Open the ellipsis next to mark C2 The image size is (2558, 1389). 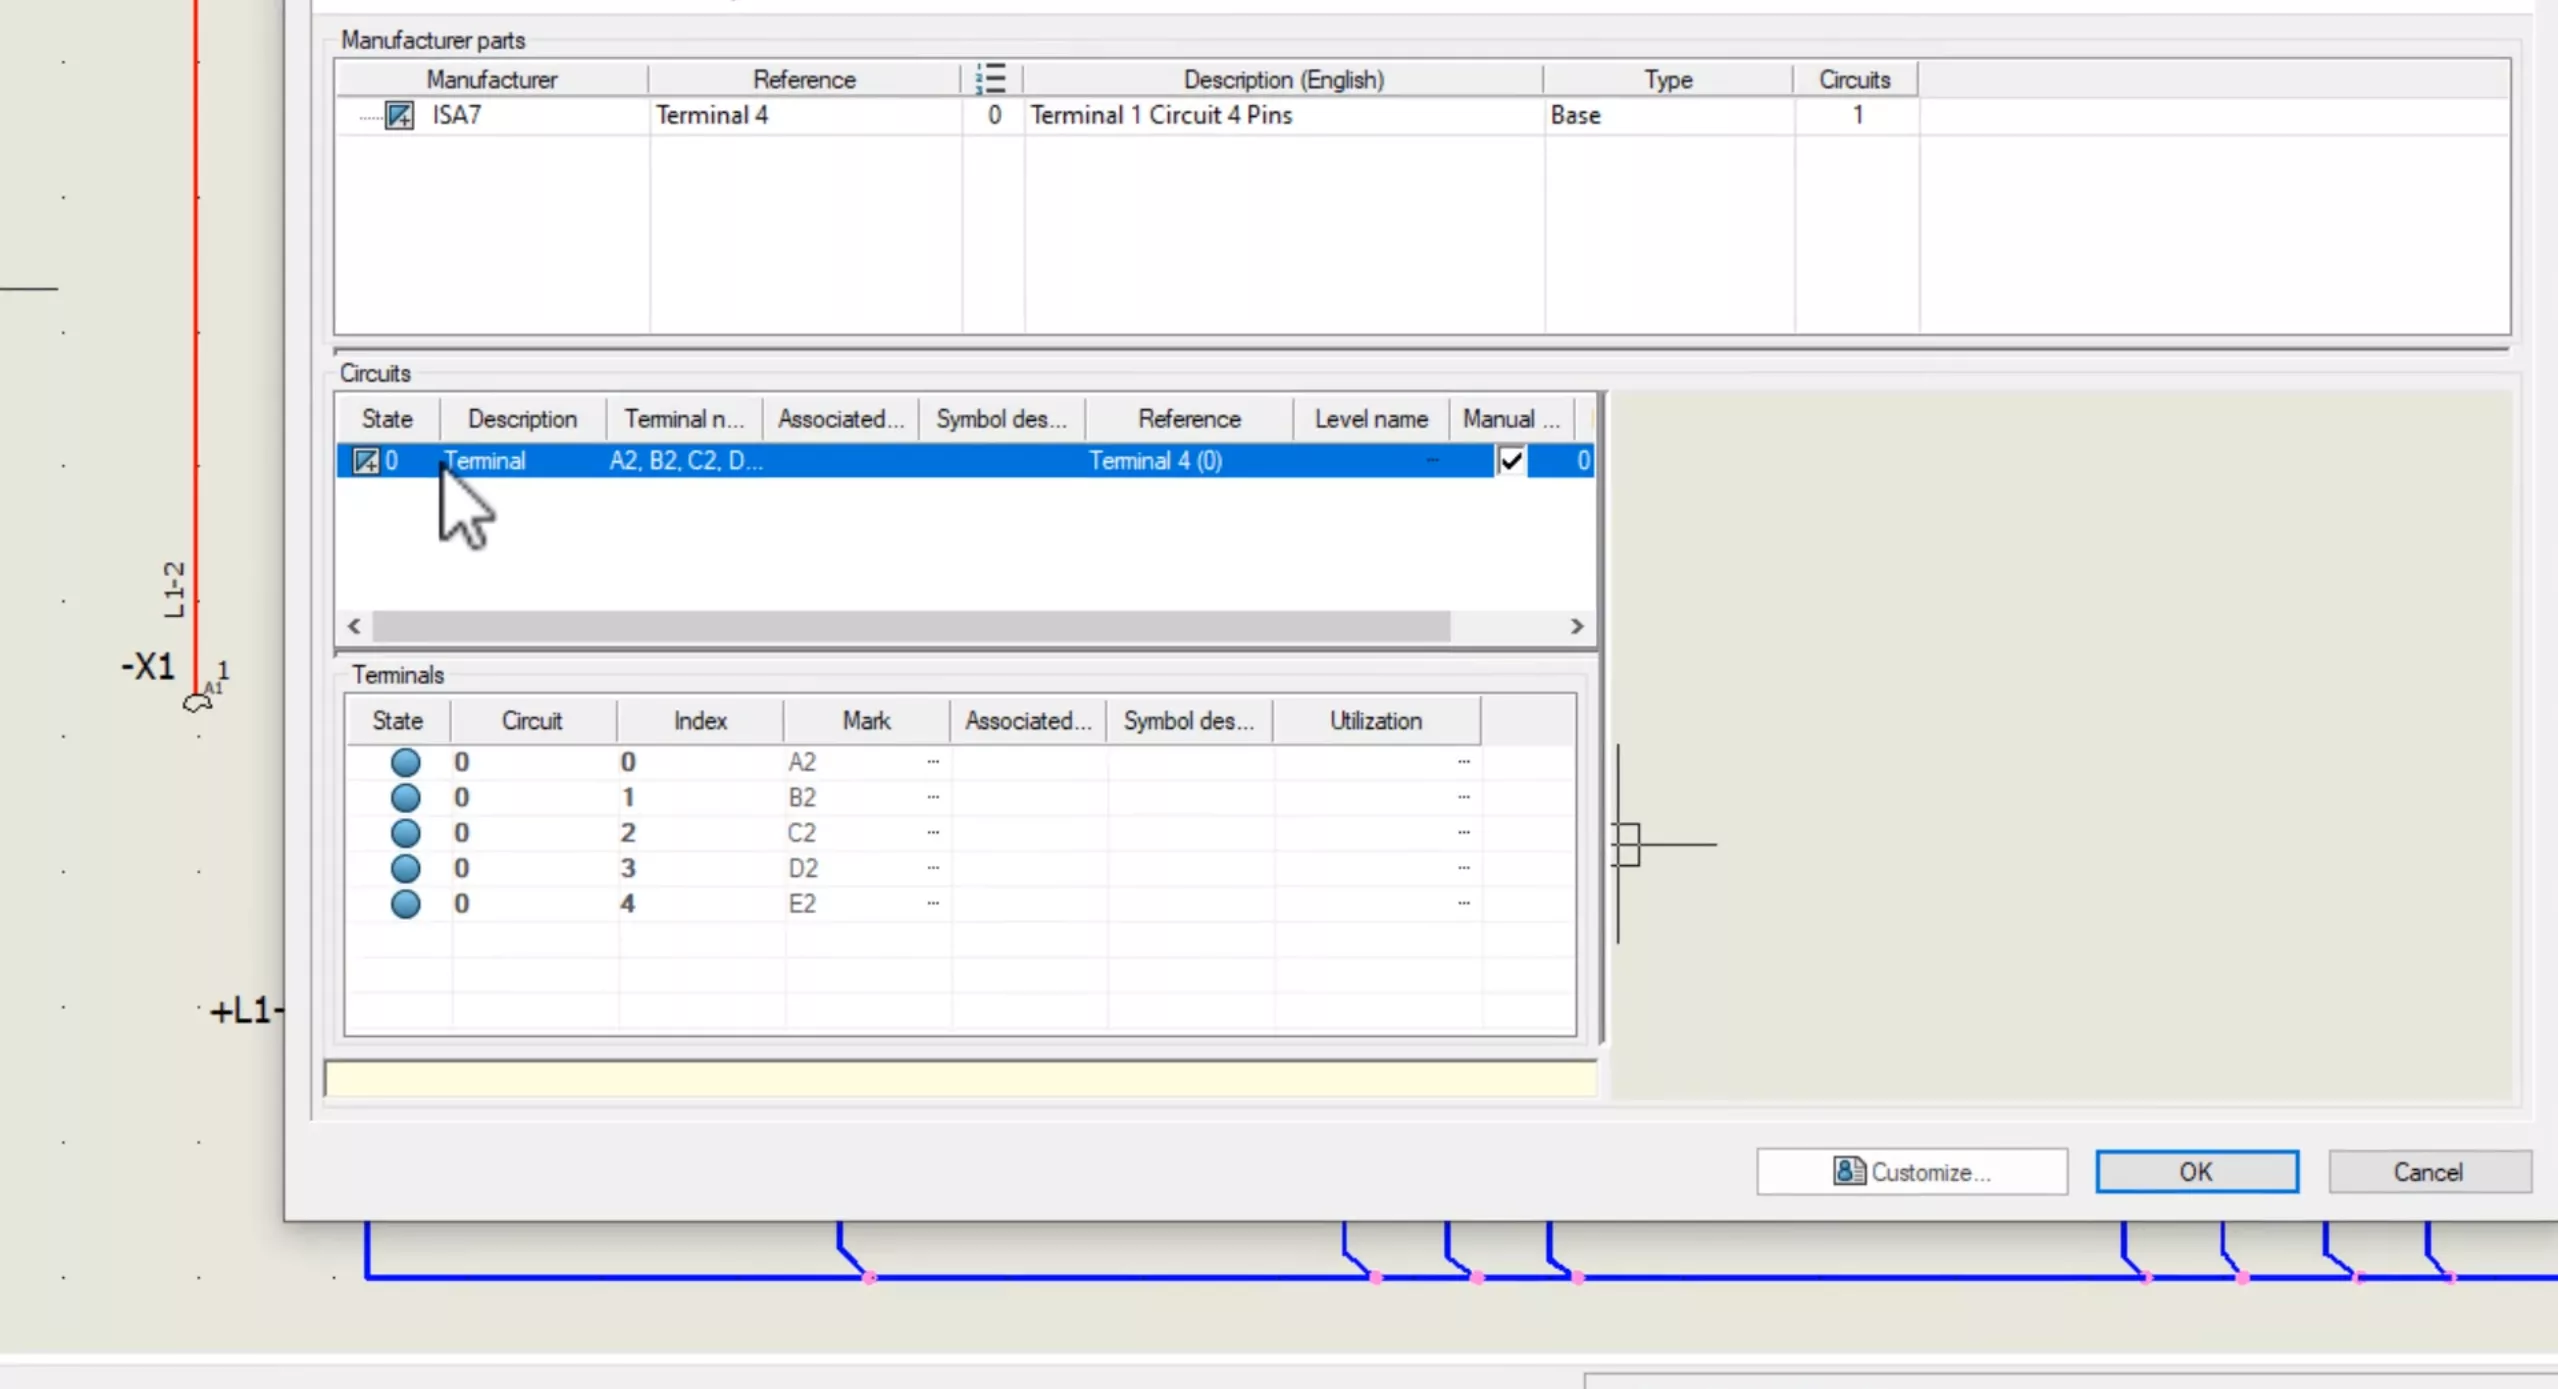933,833
